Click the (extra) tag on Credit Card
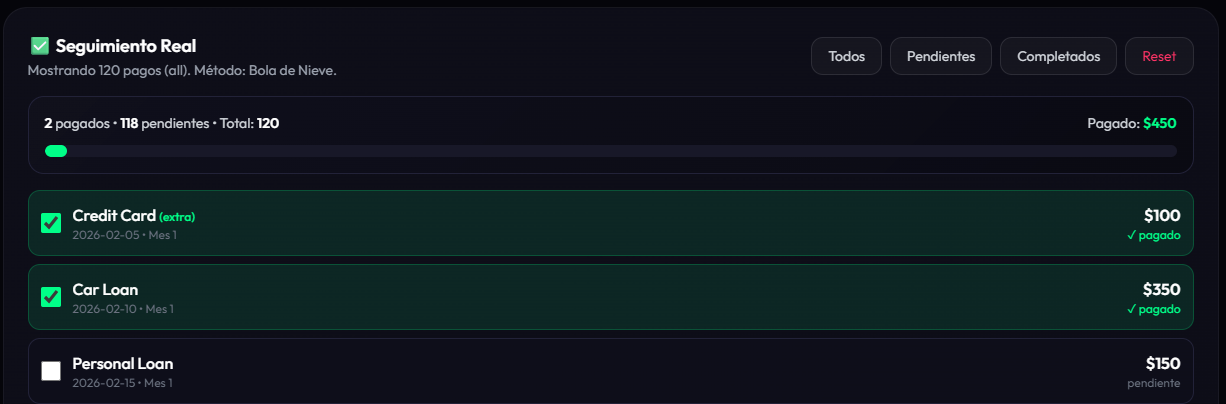The height and width of the screenshot is (404, 1226). (x=177, y=217)
